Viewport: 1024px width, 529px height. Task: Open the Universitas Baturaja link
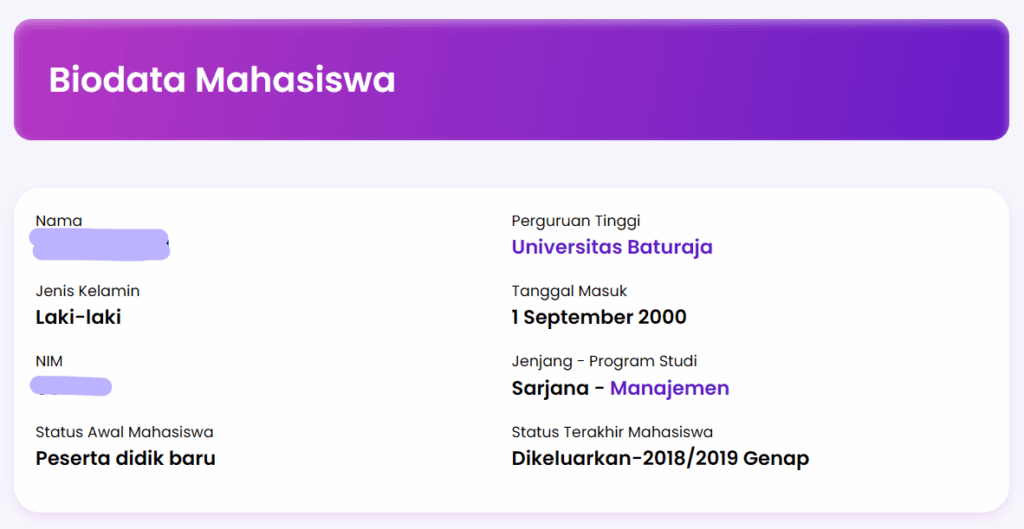[612, 247]
